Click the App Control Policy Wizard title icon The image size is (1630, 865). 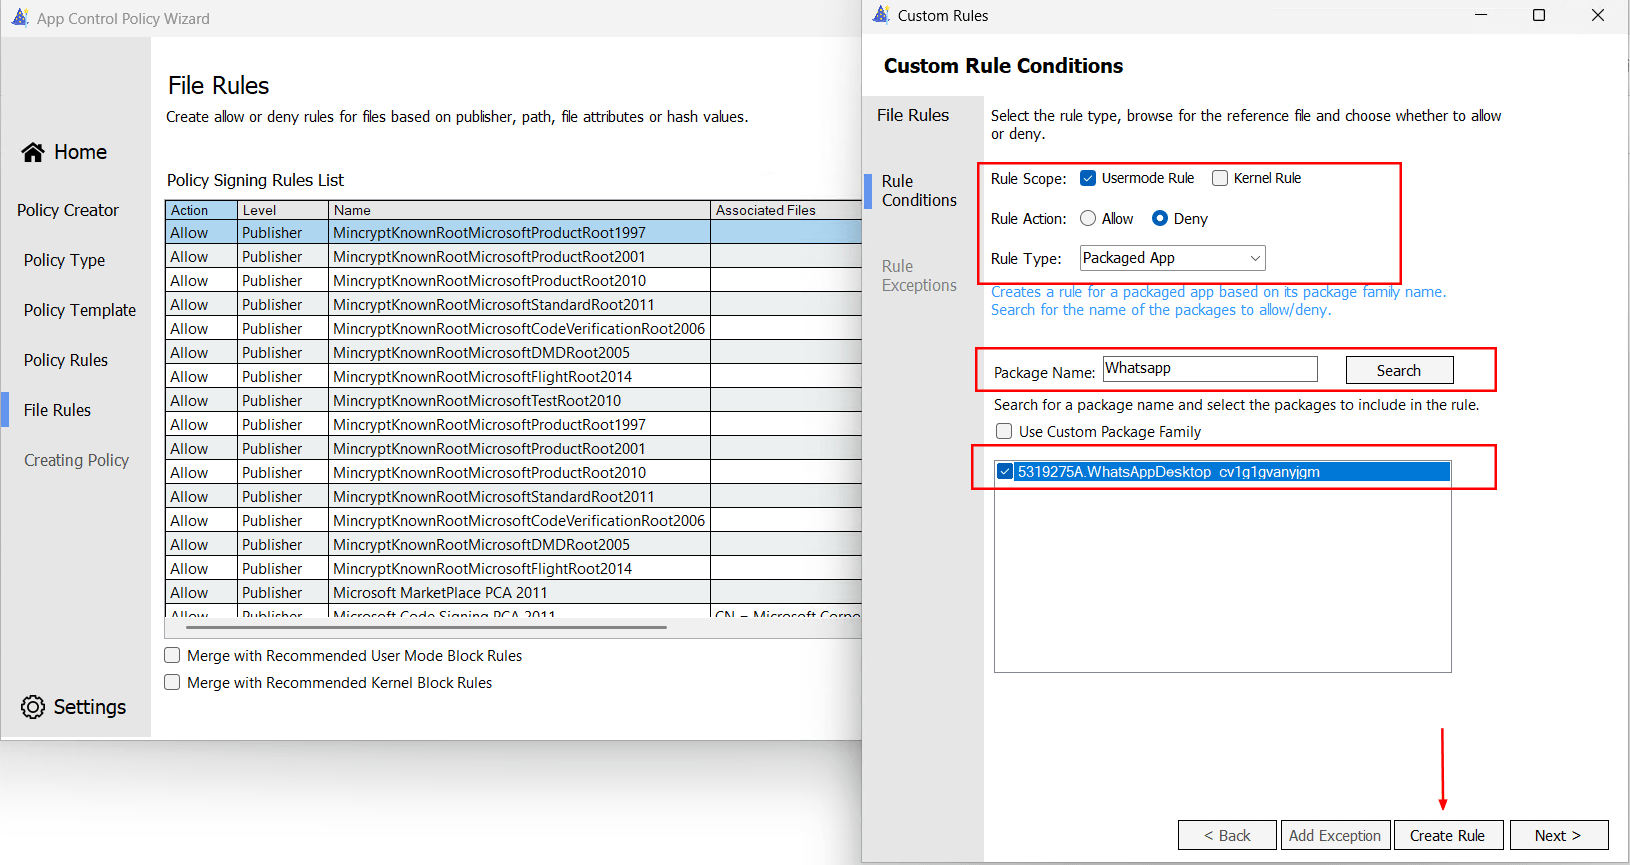[20, 17]
